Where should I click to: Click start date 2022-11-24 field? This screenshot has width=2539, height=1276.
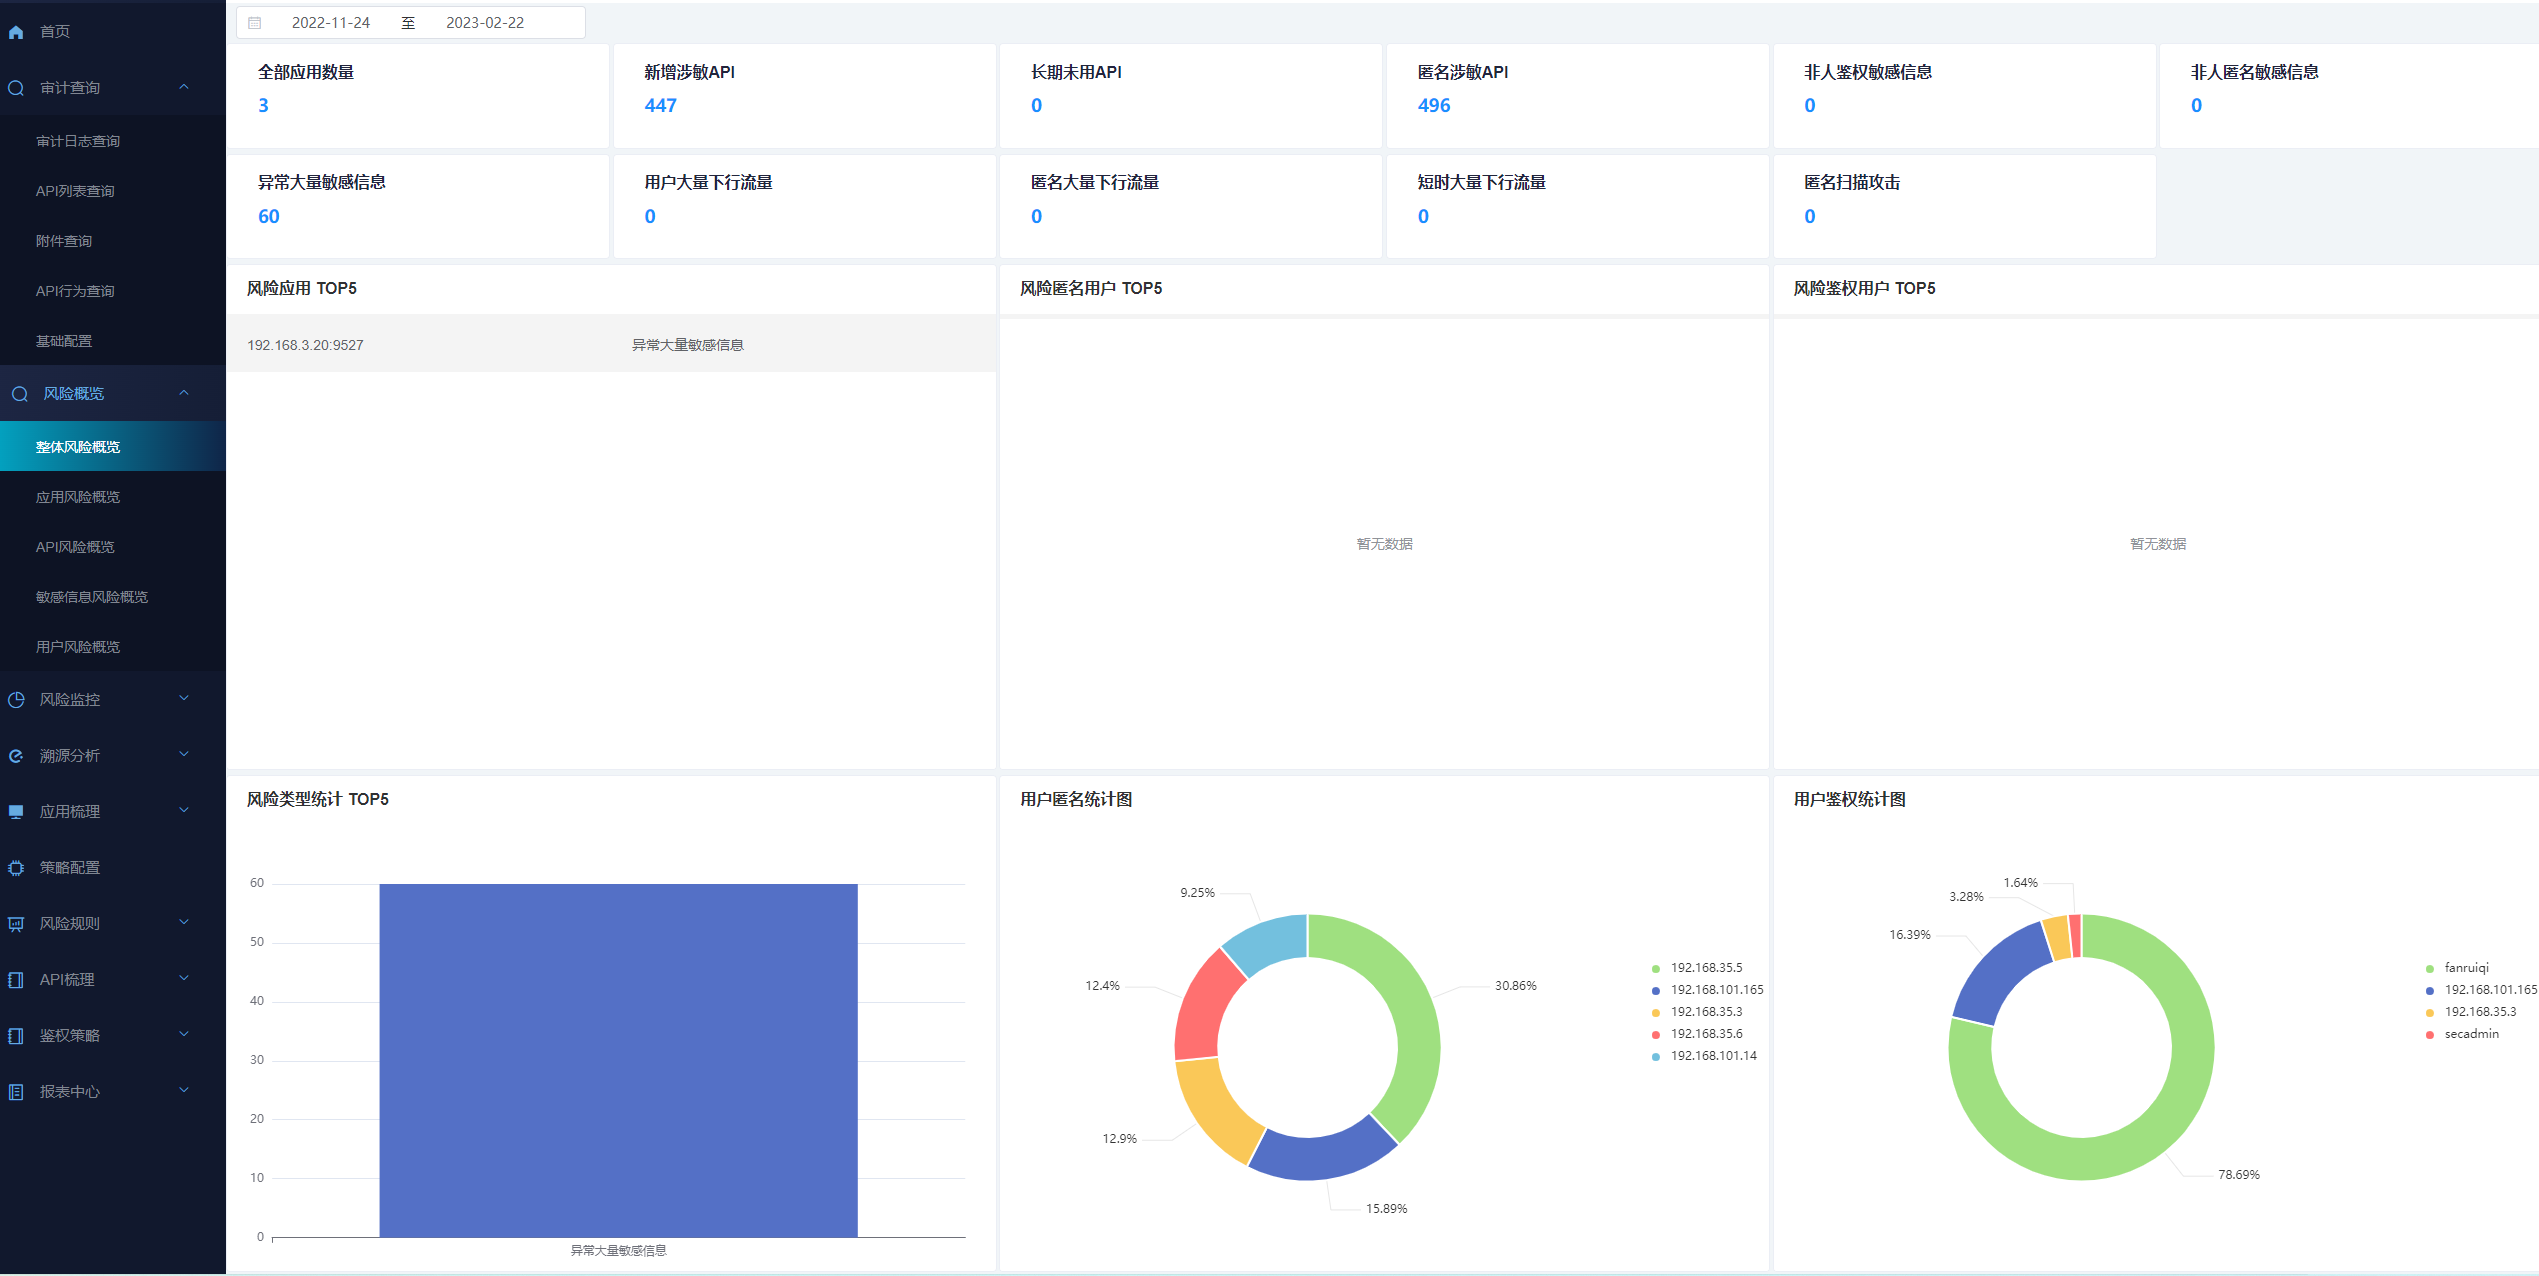pos(331,23)
